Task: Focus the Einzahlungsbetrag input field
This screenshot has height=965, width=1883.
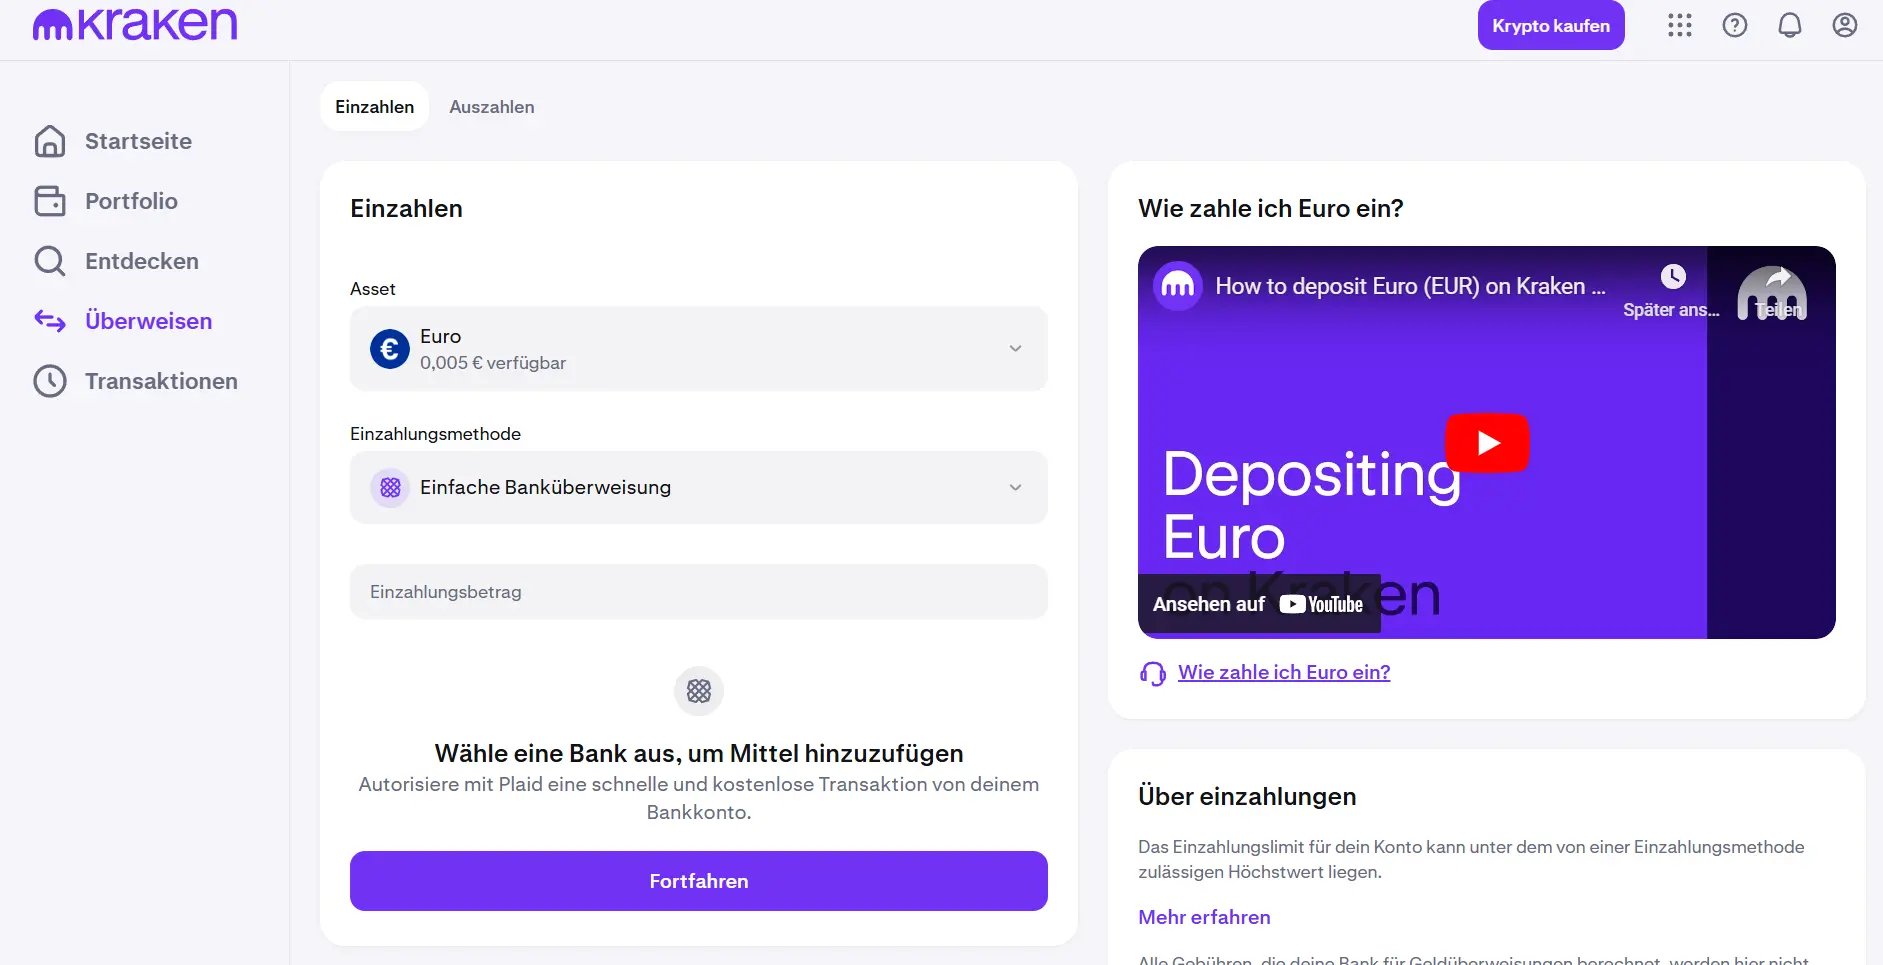Action: [699, 592]
